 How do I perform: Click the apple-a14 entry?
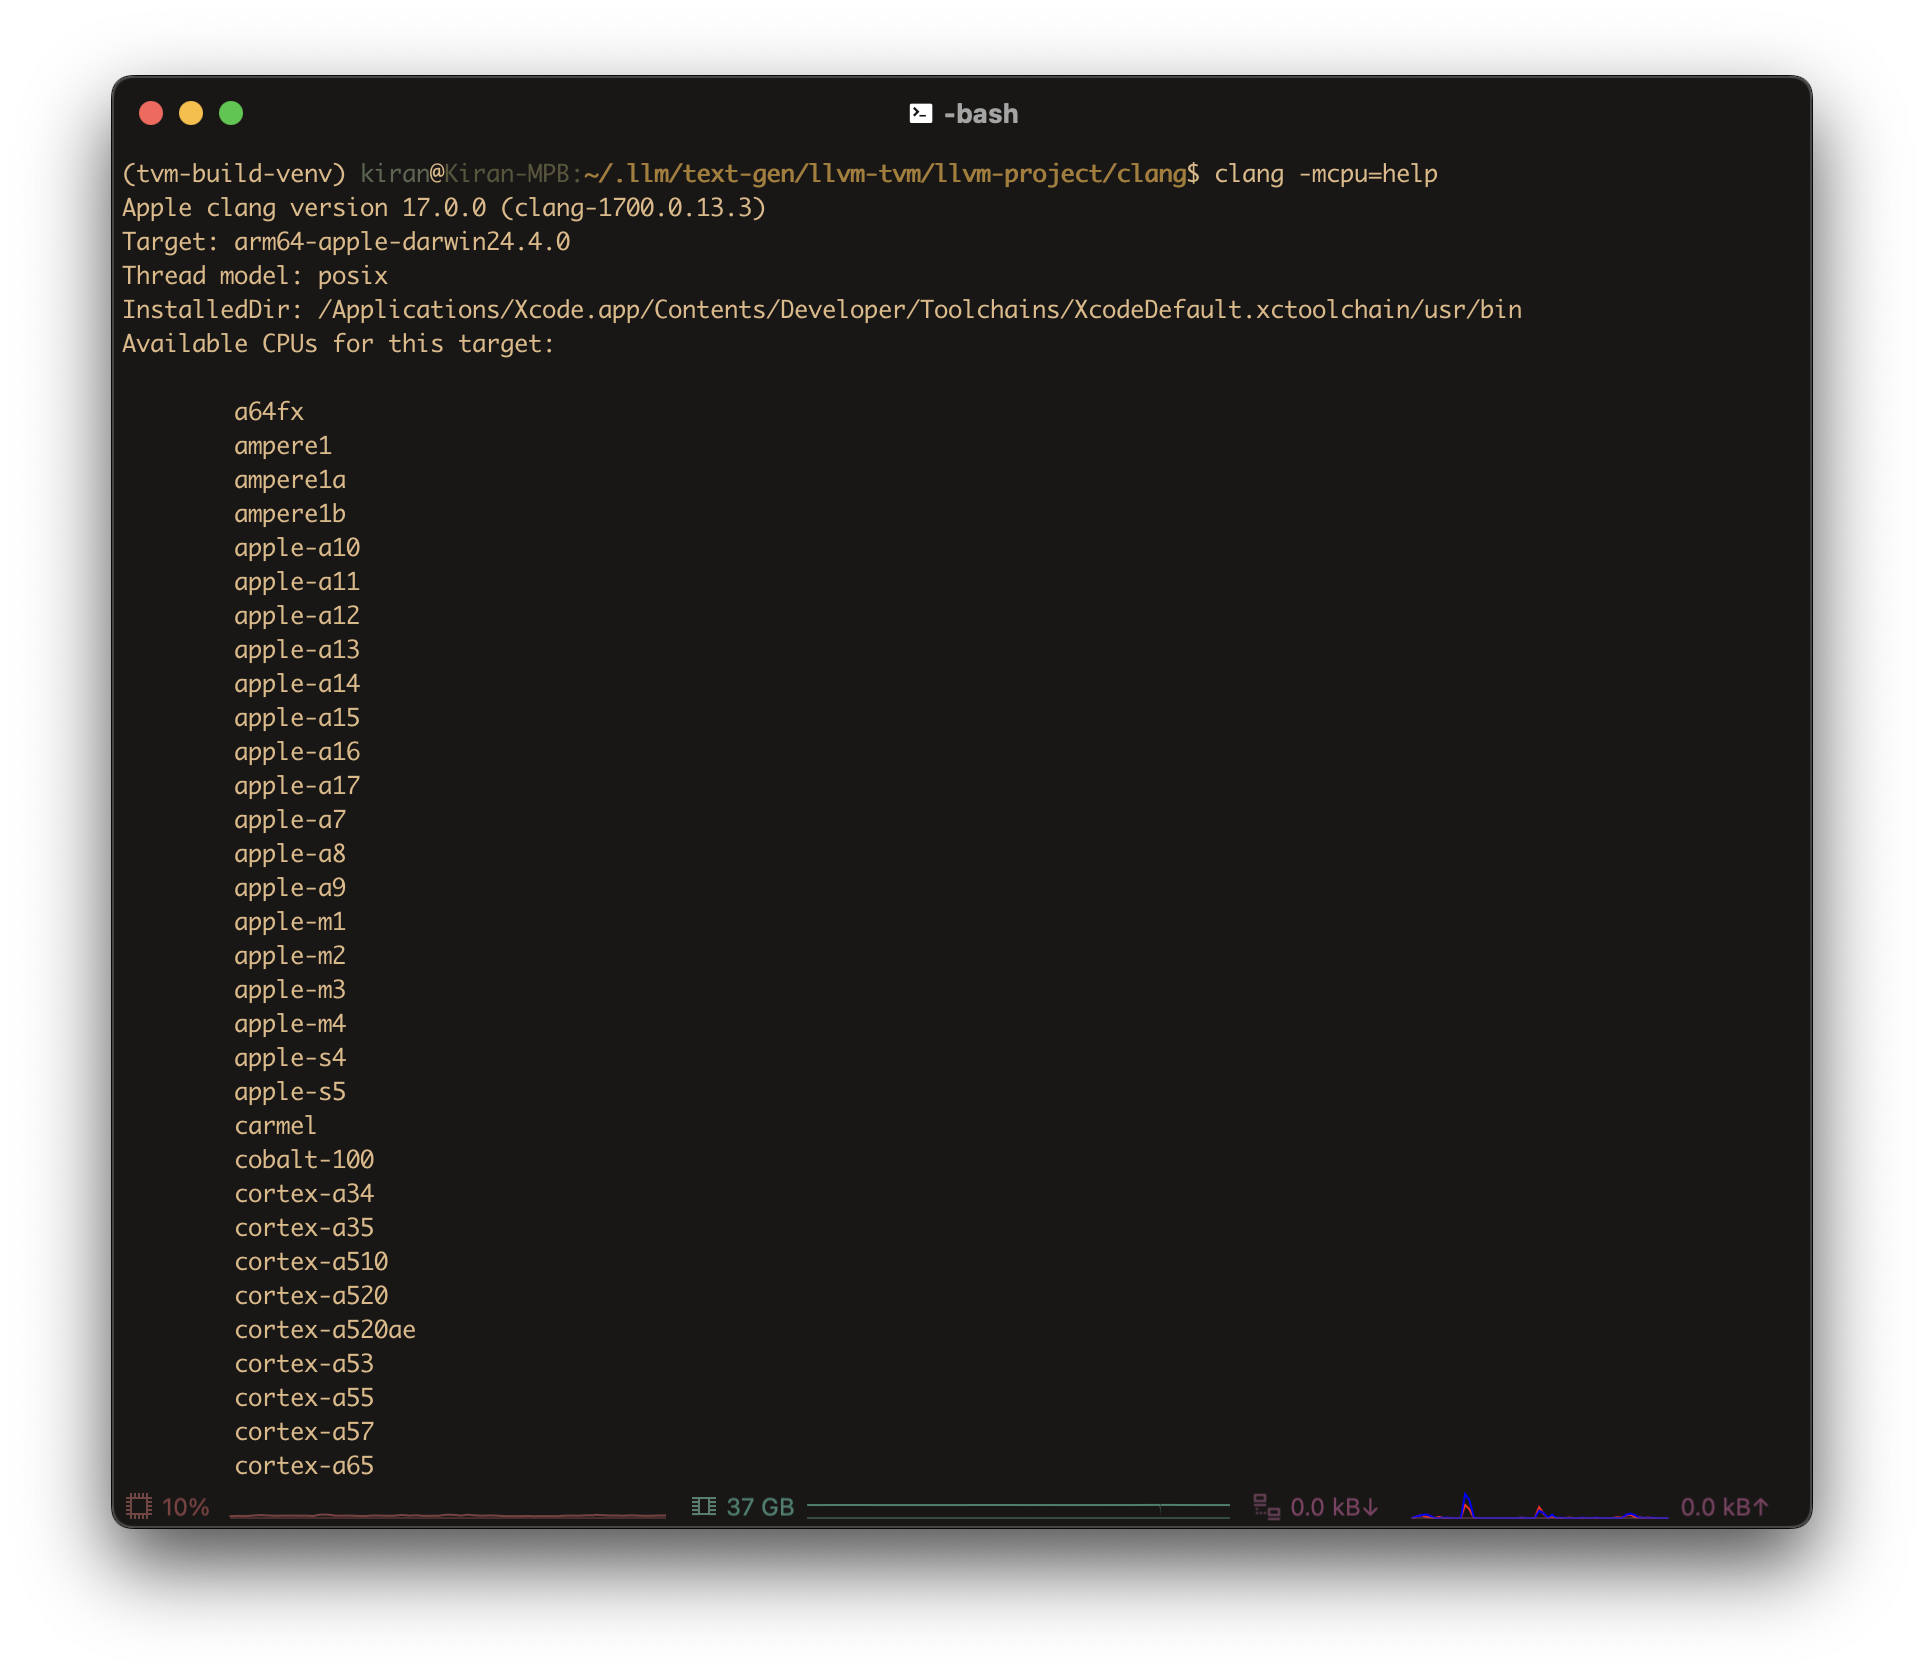(x=297, y=684)
